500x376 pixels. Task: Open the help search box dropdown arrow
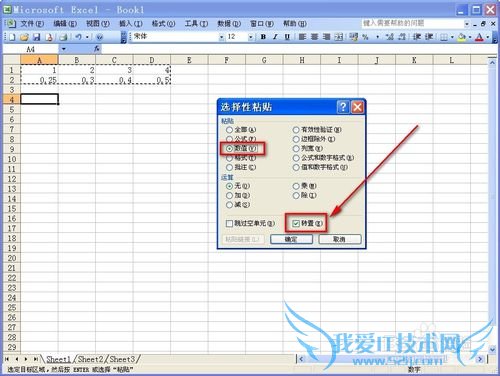coord(467,24)
